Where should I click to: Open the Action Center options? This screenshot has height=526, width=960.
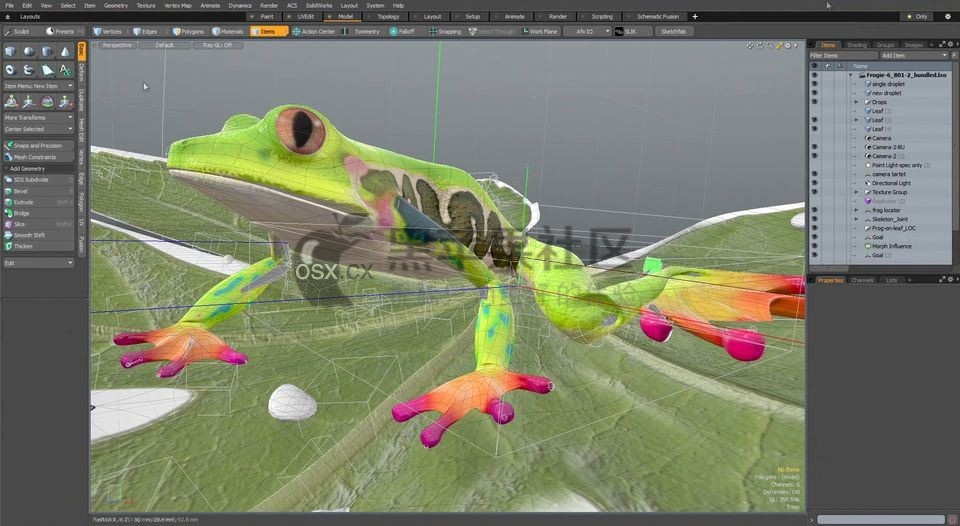point(313,31)
